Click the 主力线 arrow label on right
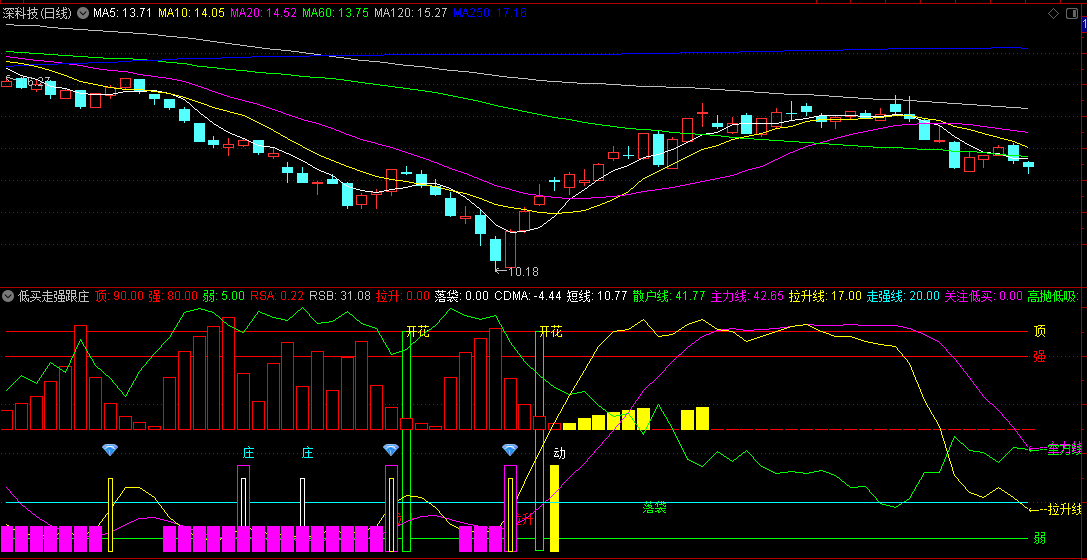This screenshot has height=560, width=1087. (x=1056, y=449)
